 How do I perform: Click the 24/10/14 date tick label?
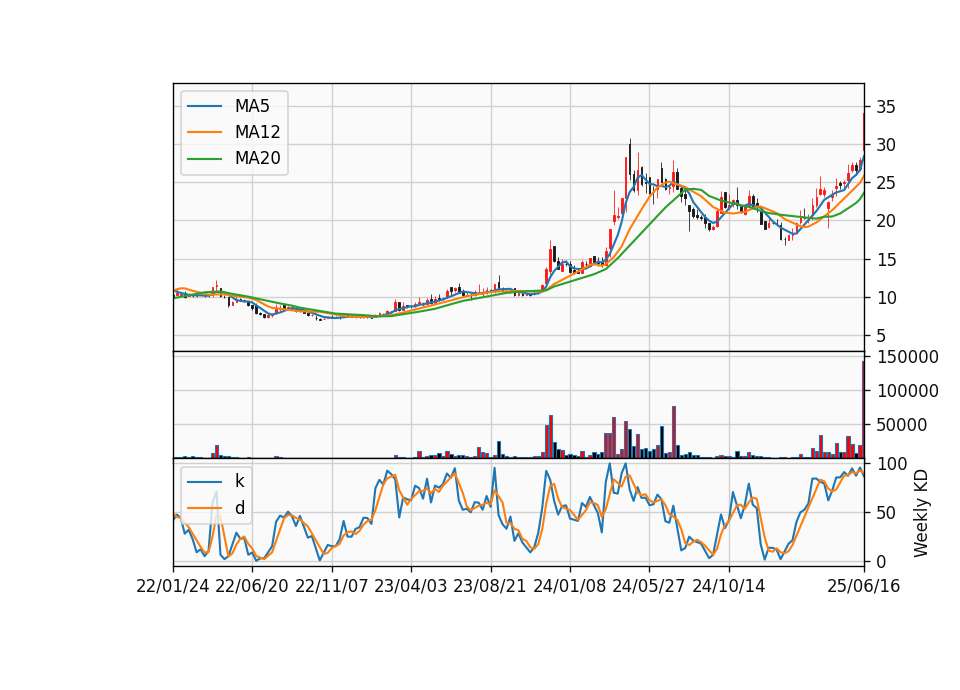pyautogui.click(x=729, y=587)
